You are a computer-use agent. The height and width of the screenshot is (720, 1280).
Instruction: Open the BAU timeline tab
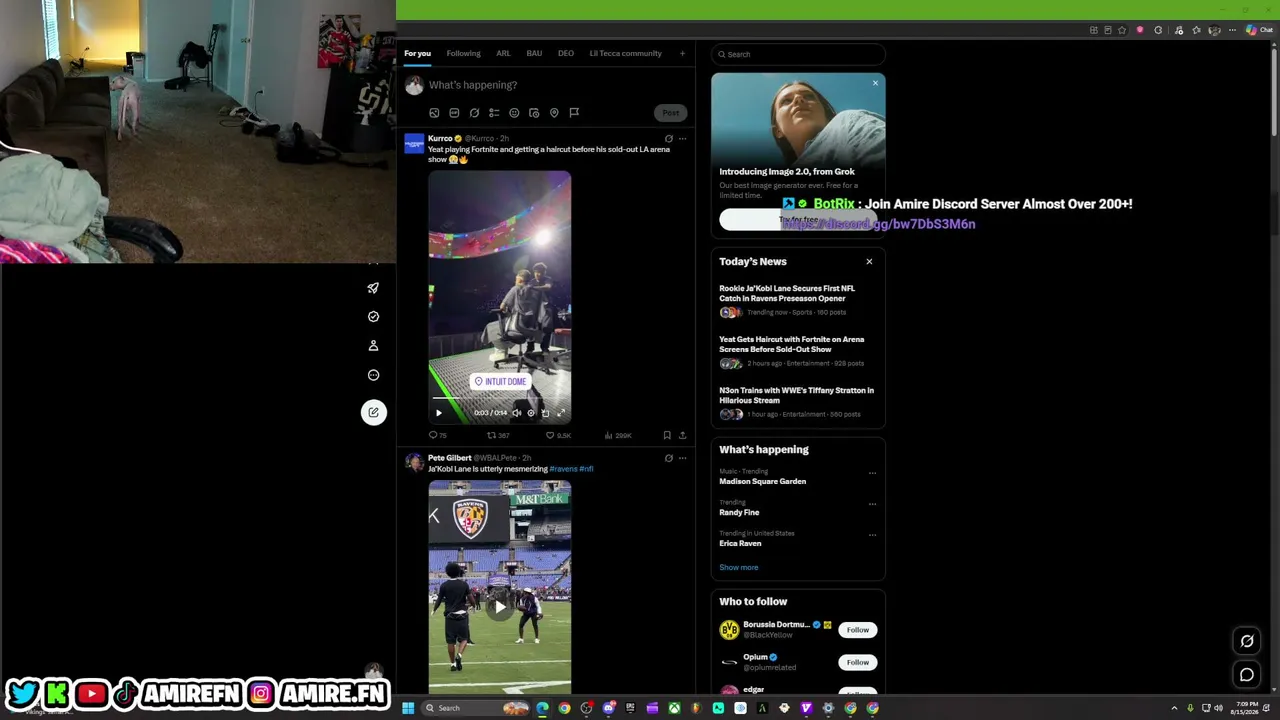534,53
